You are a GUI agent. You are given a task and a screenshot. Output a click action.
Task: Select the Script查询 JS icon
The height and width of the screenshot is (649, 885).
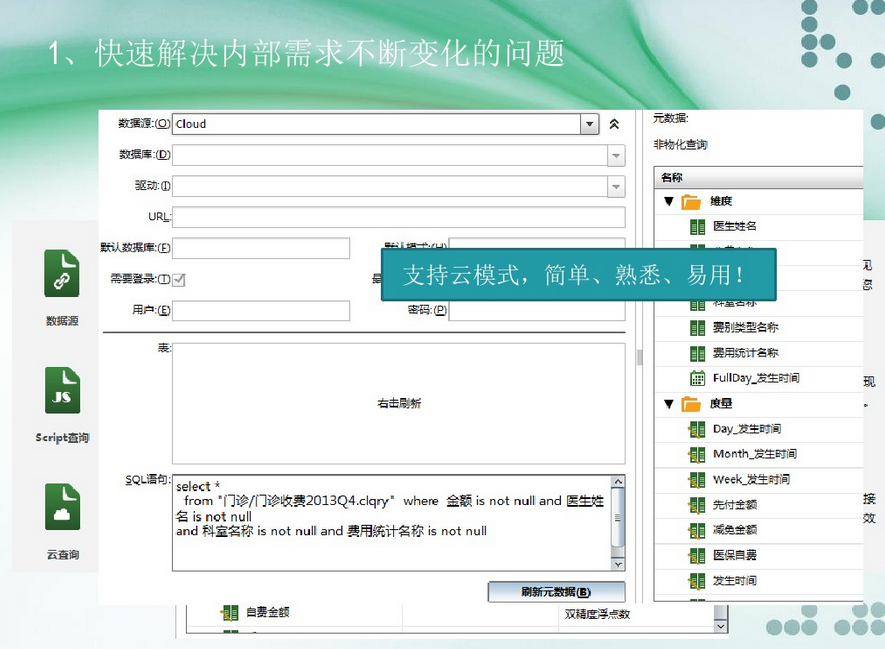click(62, 391)
